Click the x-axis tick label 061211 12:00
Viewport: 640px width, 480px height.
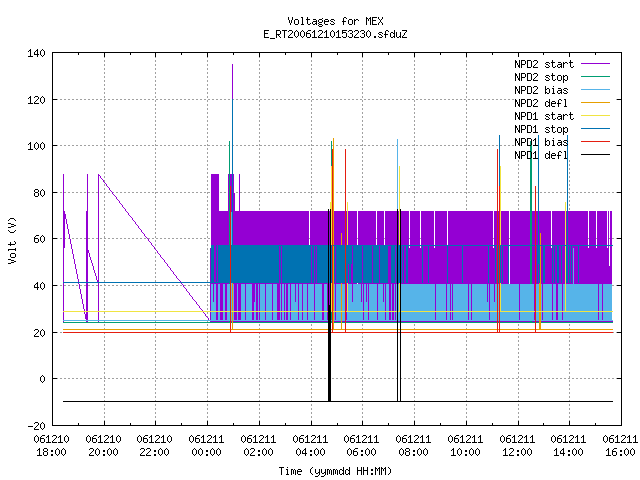(x=517, y=446)
